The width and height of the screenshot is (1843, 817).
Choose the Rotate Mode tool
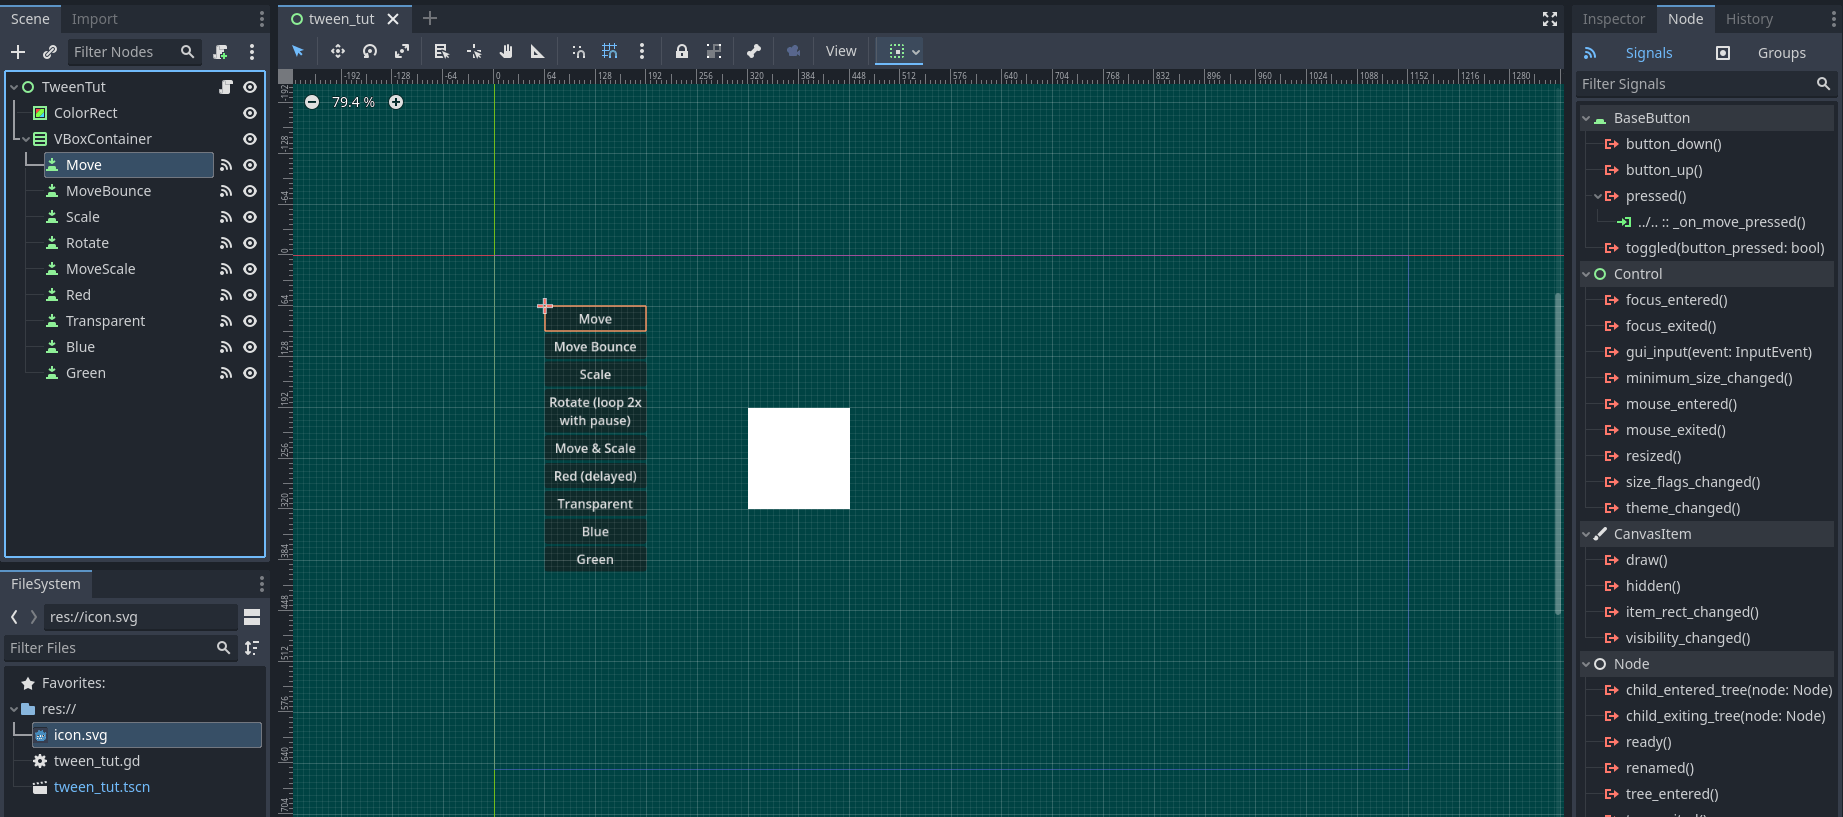370,51
